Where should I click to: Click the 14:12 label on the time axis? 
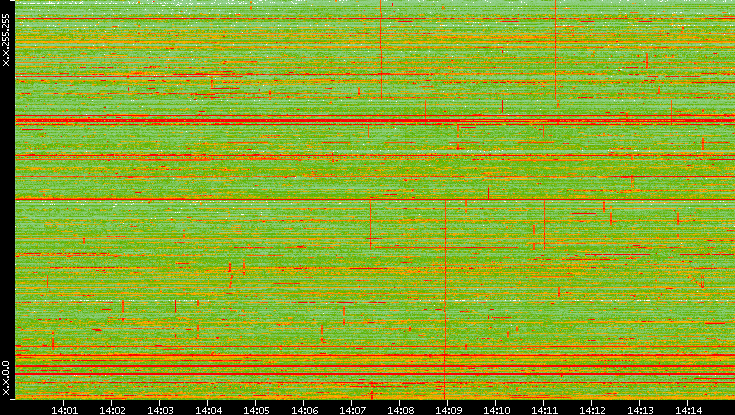click(592, 409)
